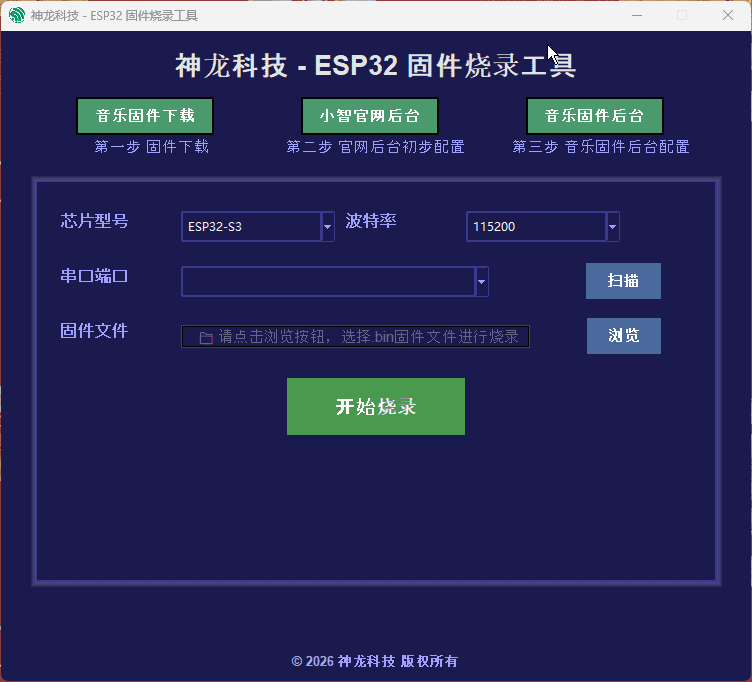Open the 小智官网后台 button
The image size is (752, 682).
pyautogui.click(x=370, y=116)
